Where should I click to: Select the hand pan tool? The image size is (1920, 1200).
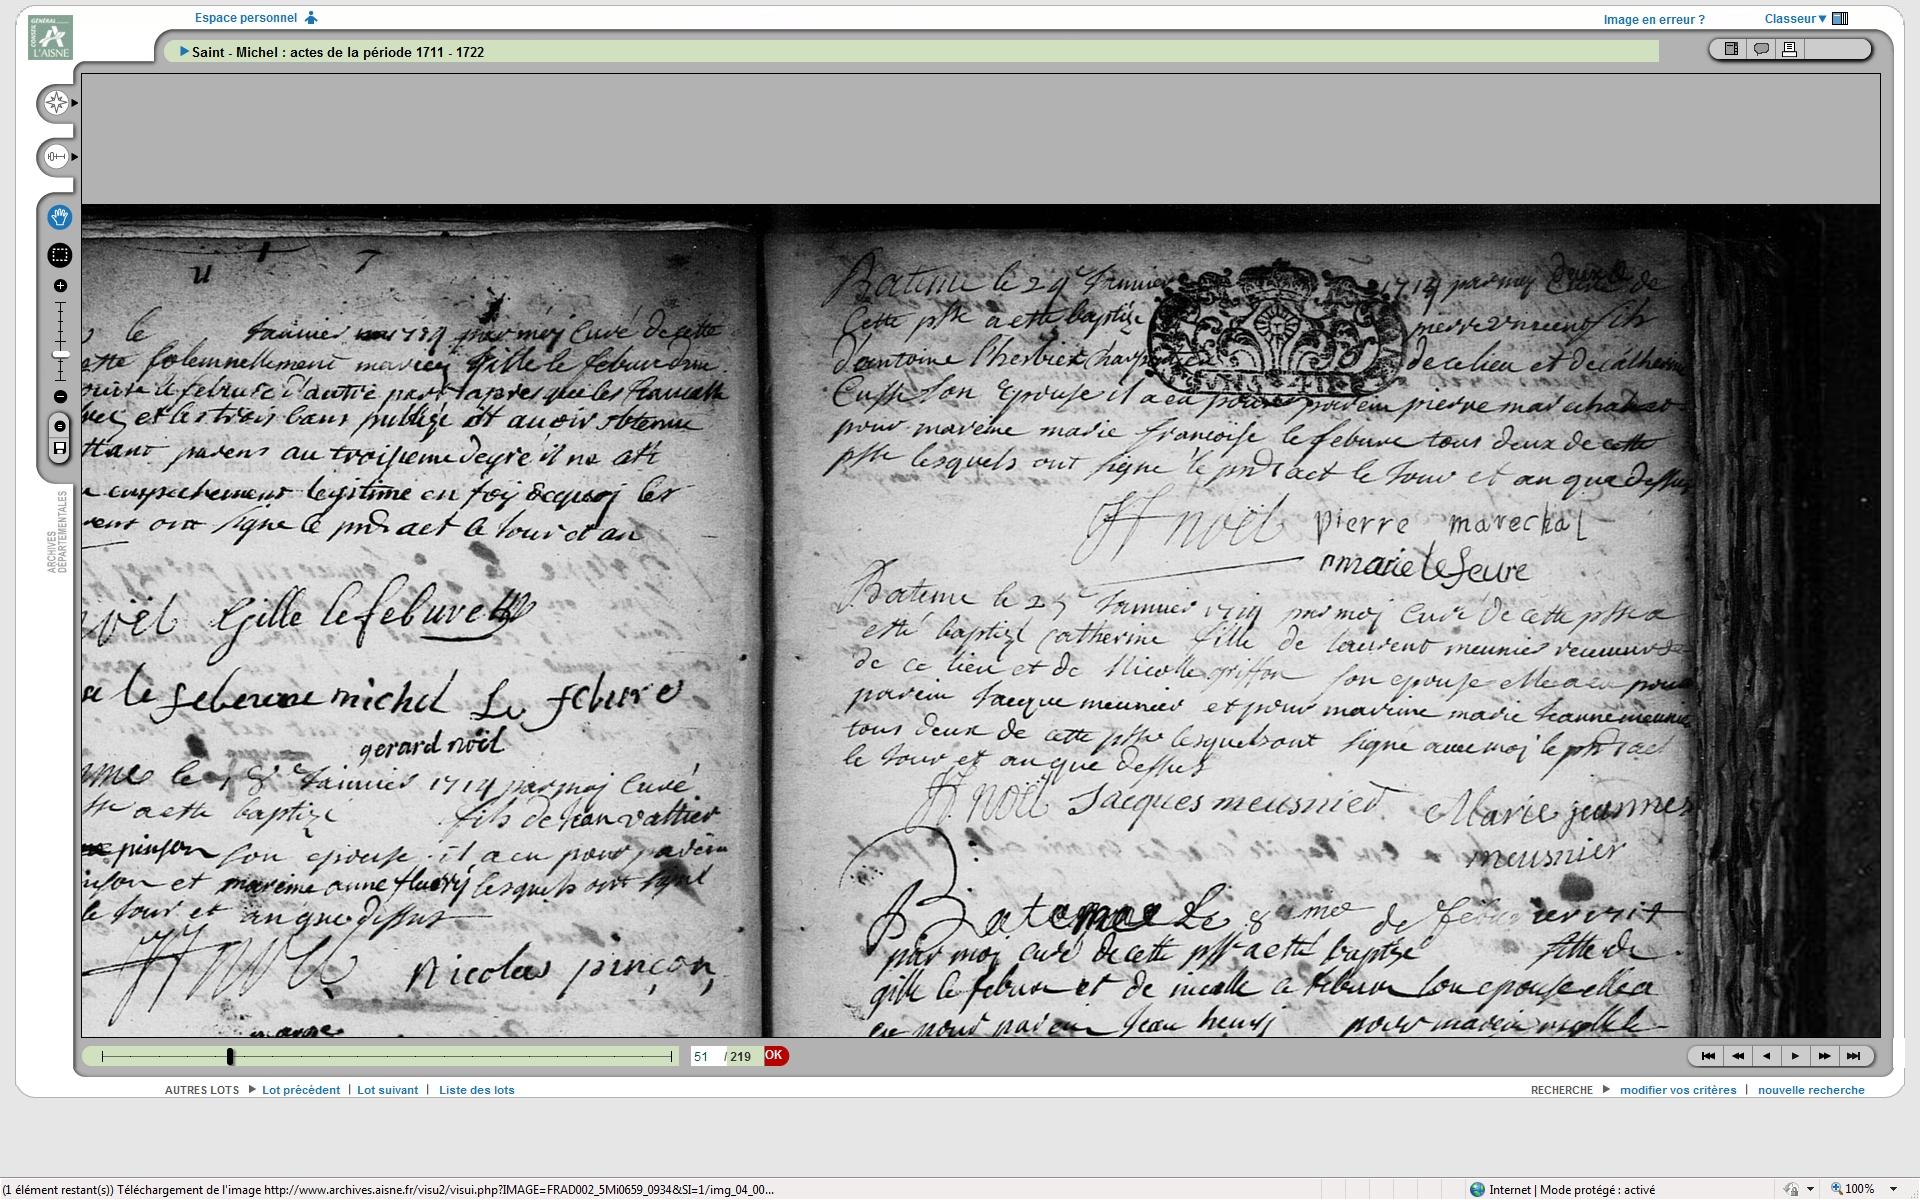point(60,217)
